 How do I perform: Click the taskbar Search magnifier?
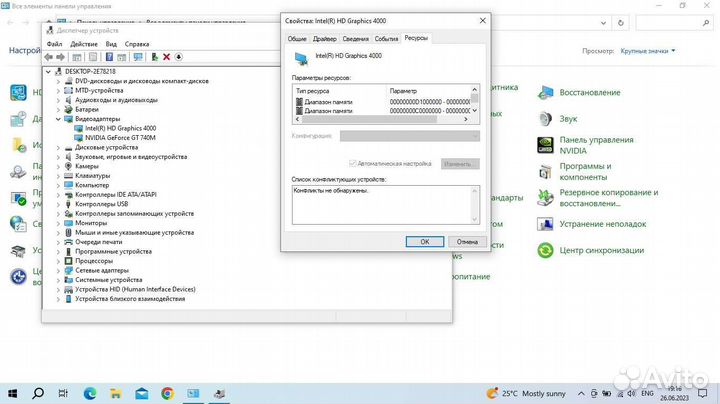point(38,393)
